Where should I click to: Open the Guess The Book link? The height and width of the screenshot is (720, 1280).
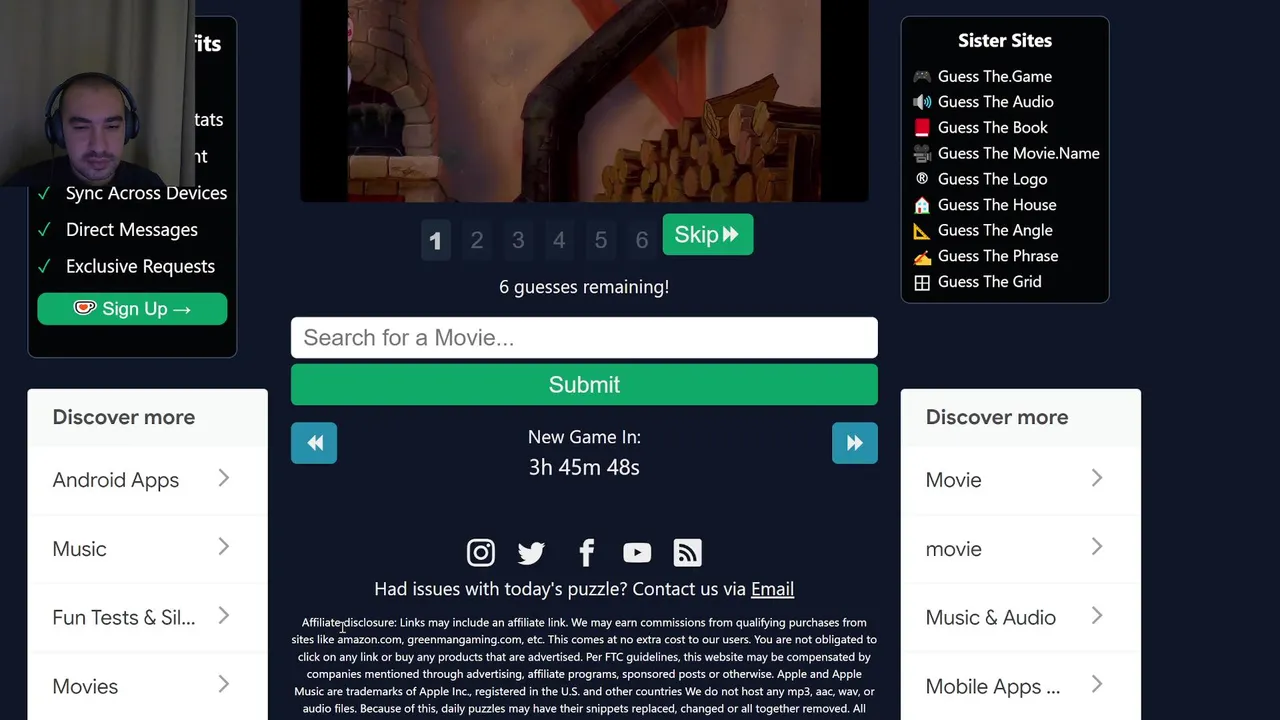click(x=993, y=127)
